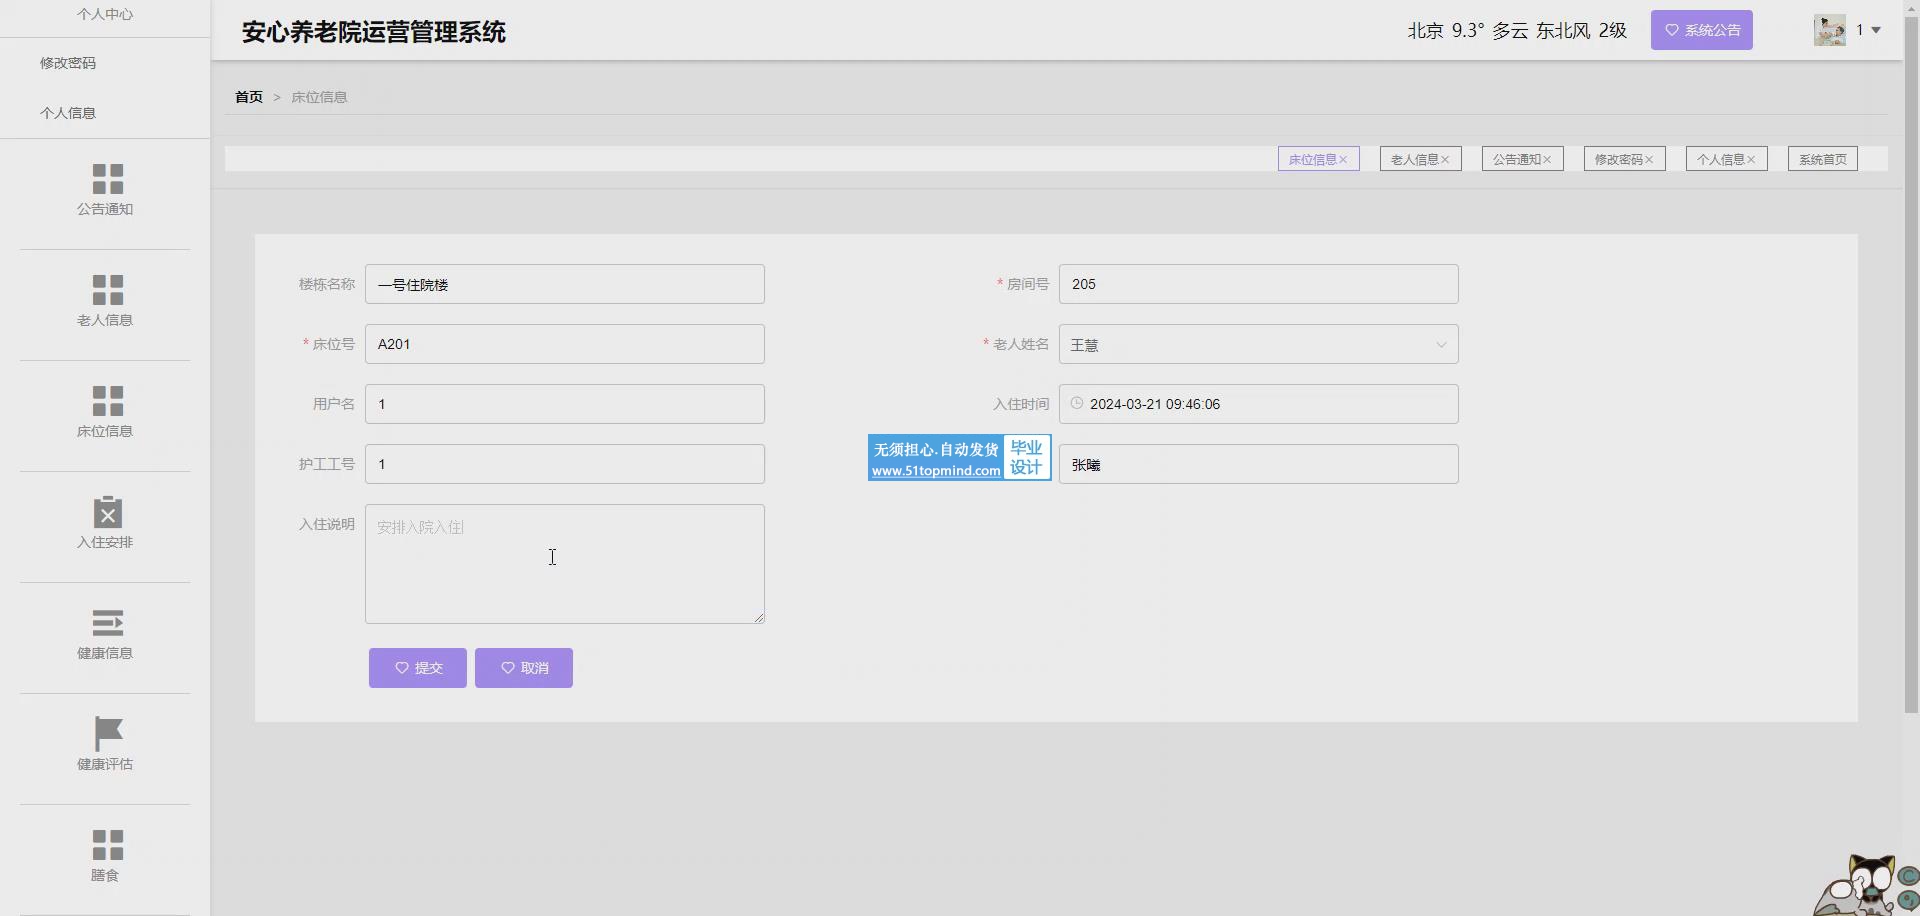
Task: Switch to the 系统首页 tab
Action: point(1823,159)
